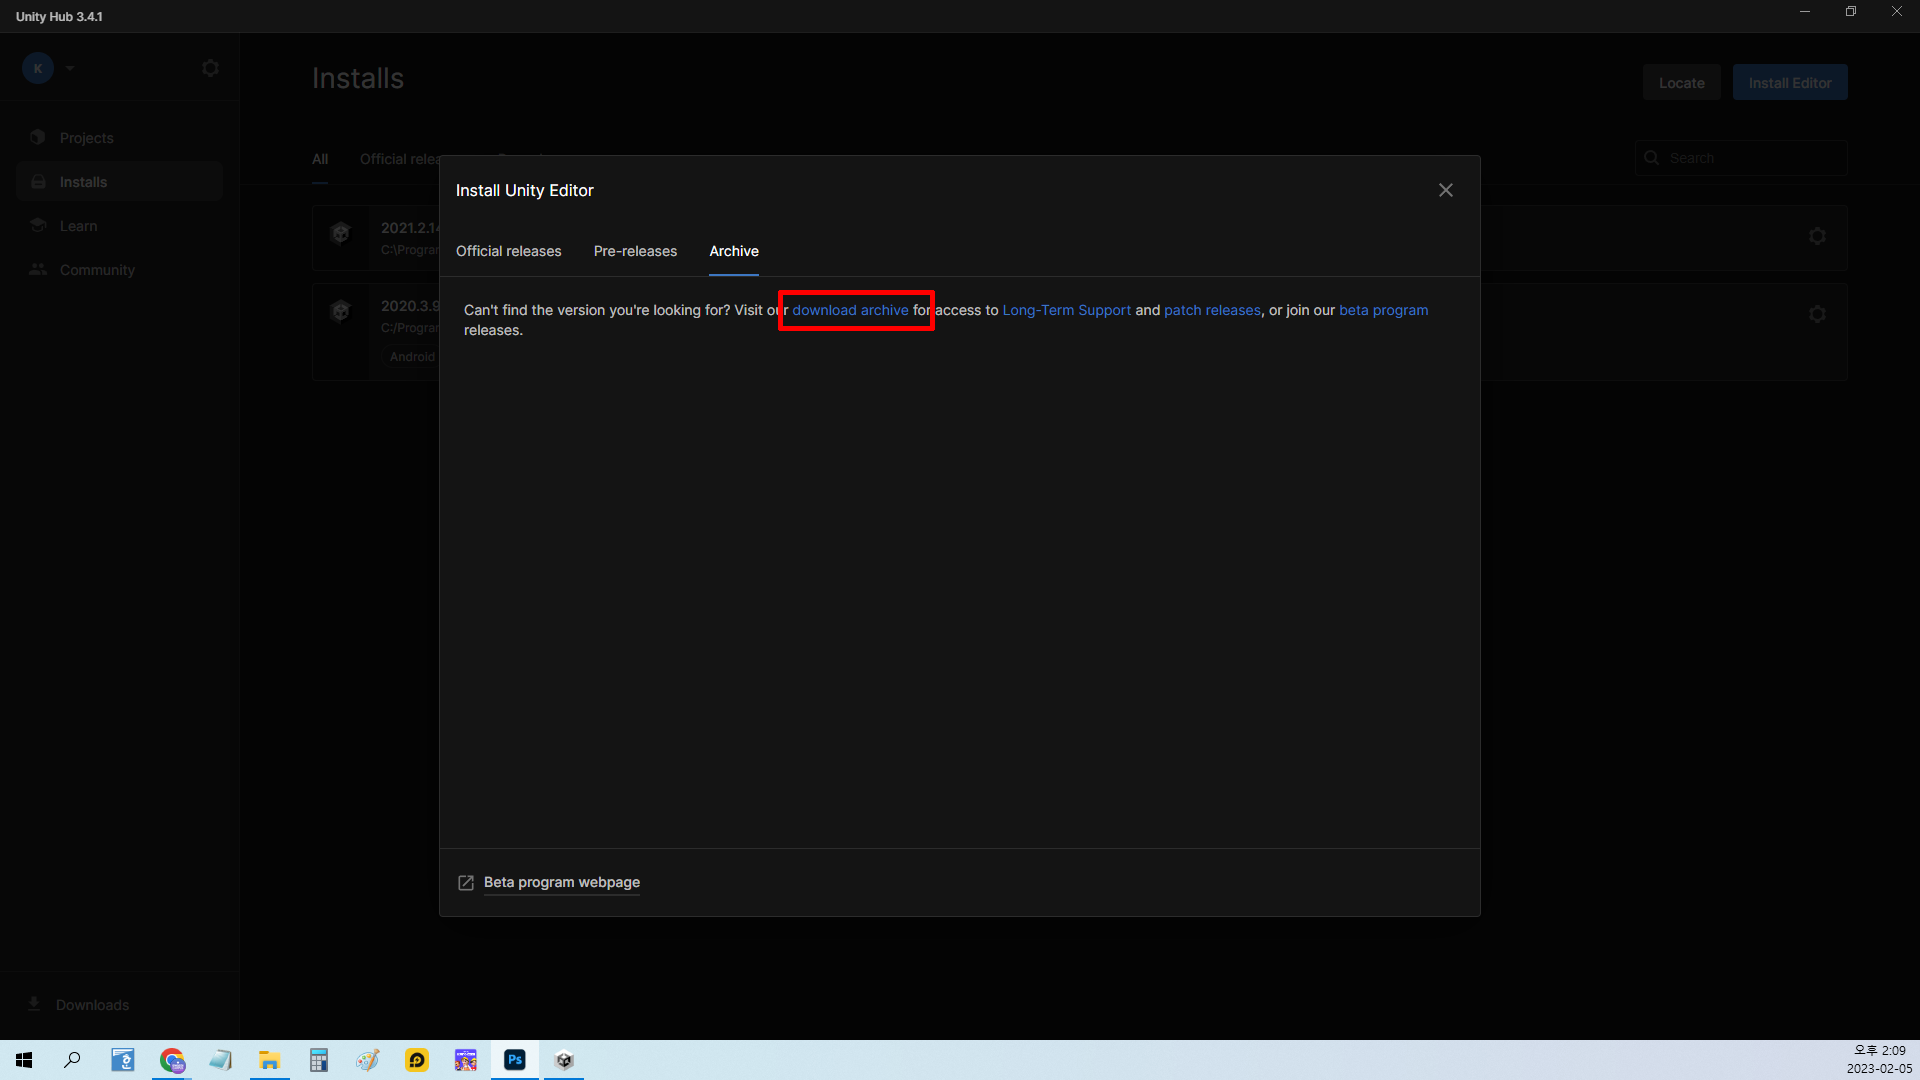Viewport: 1920px width, 1080px height.
Task: Open Beta program webpage link
Action: [561, 882]
